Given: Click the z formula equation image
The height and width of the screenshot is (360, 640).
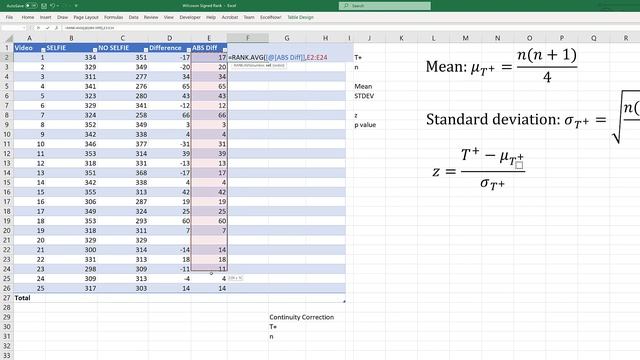Looking at the screenshot, I should [478, 169].
